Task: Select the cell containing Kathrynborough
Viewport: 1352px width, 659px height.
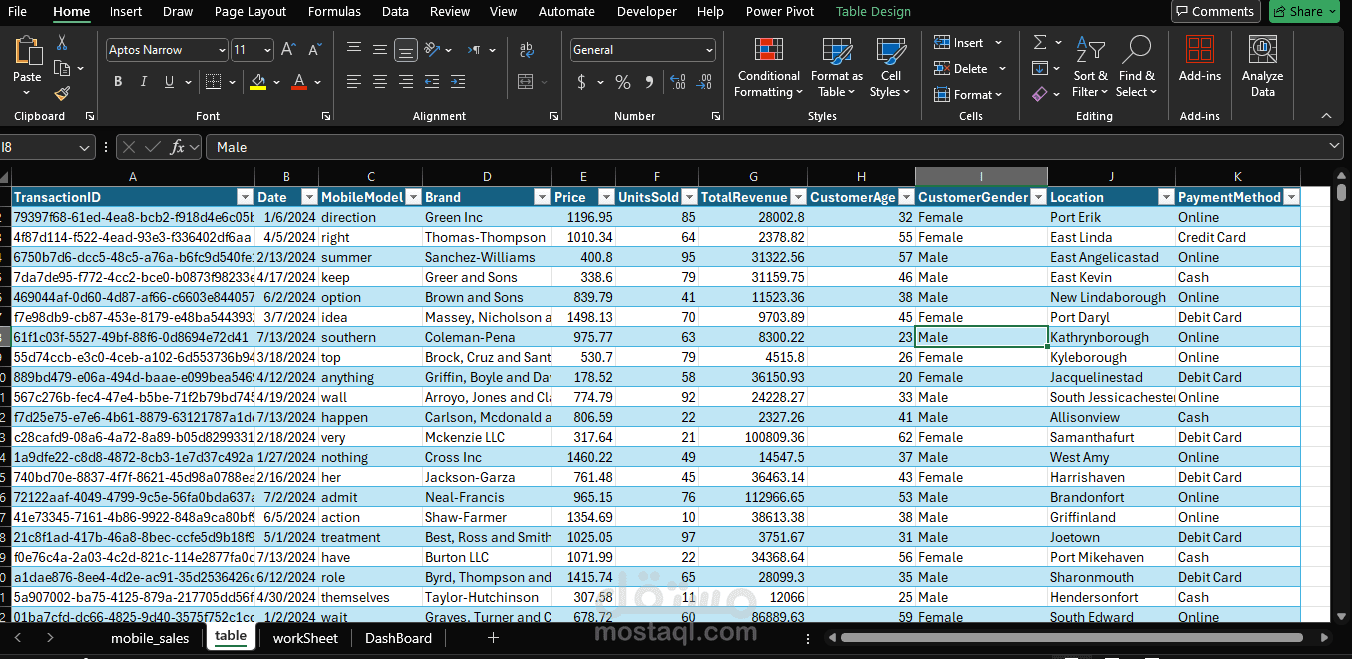Action: [x=1111, y=337]
